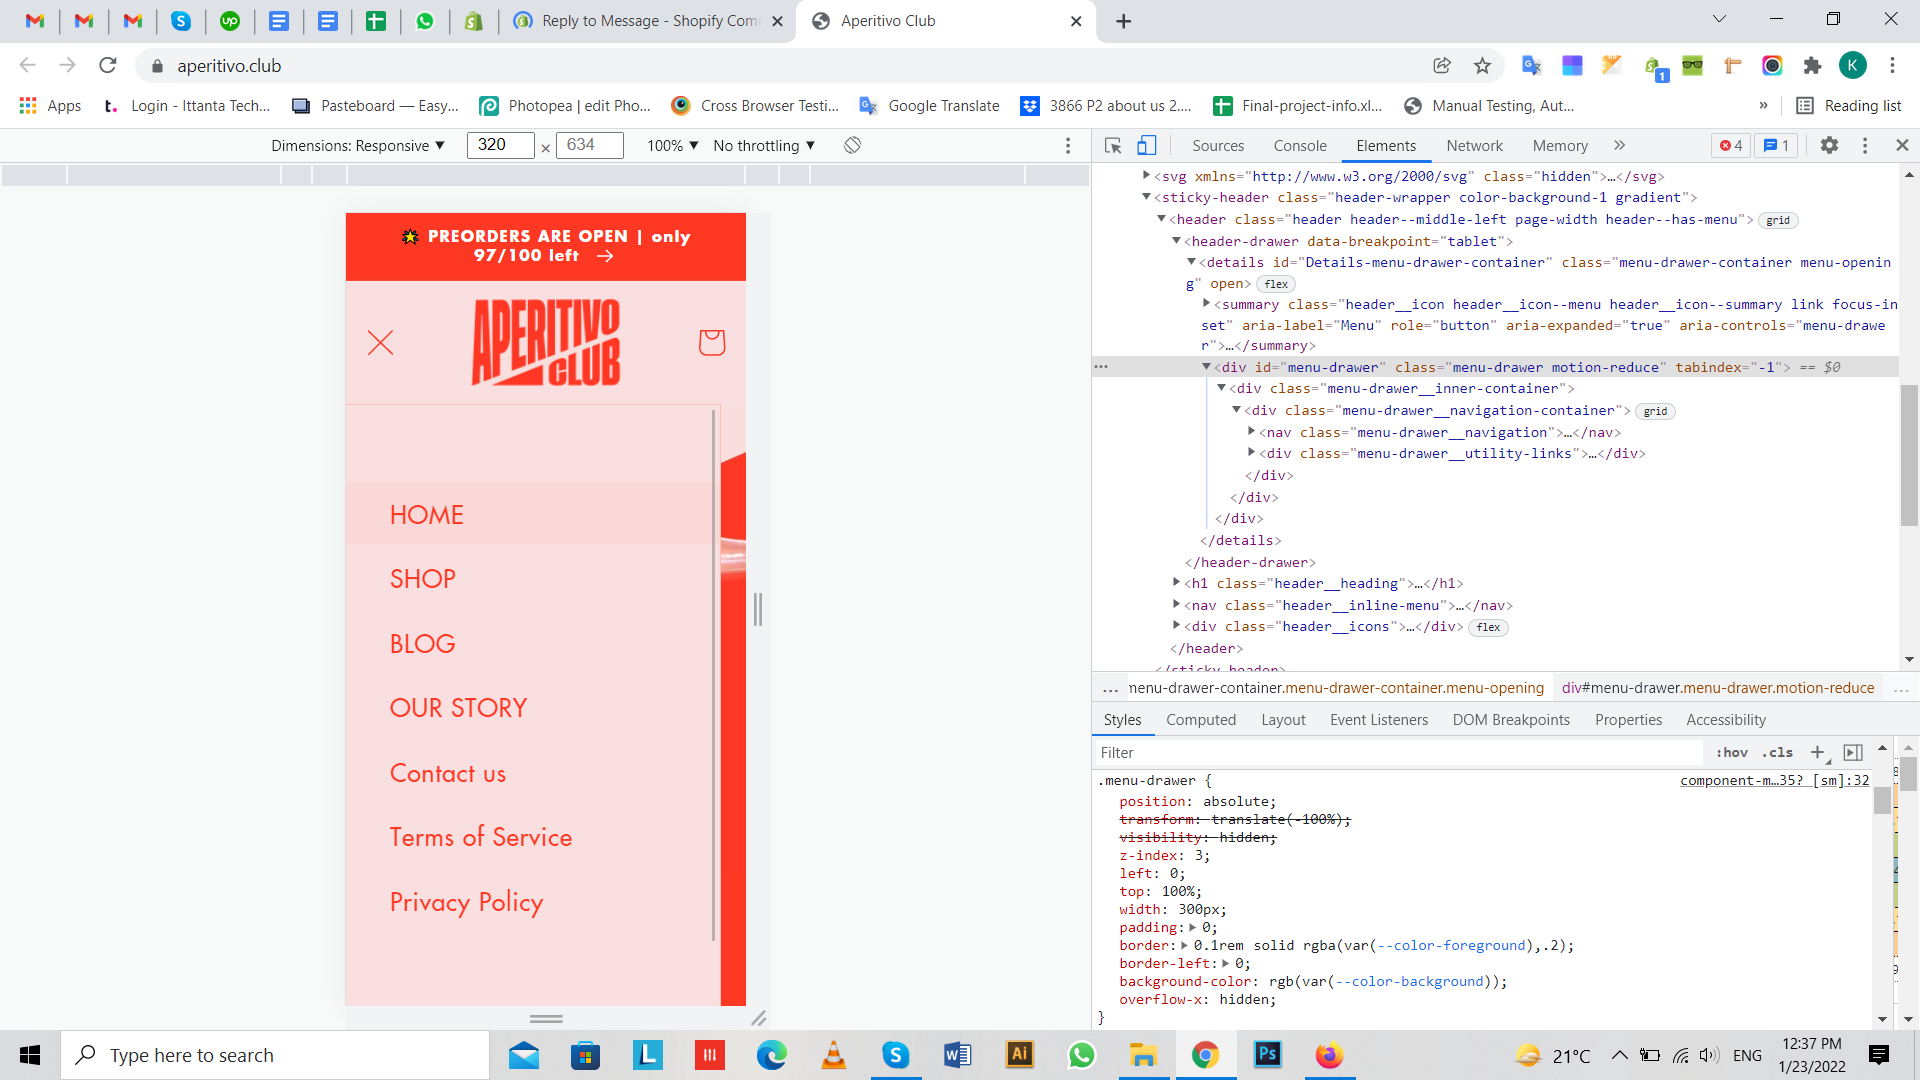Bookmark this page with star icon
This screenshot has height=1080, width=1920.
[x=1482, y=66]
